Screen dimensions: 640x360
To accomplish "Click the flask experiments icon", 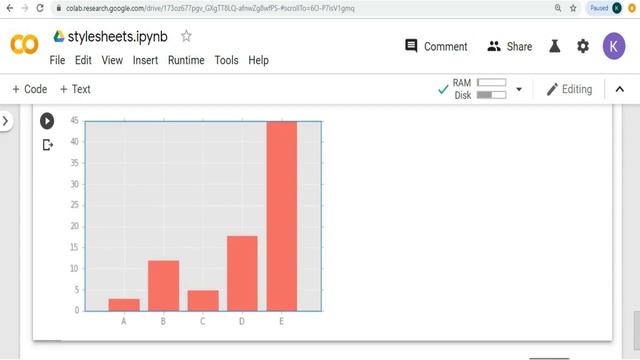I will coord(554,46).
